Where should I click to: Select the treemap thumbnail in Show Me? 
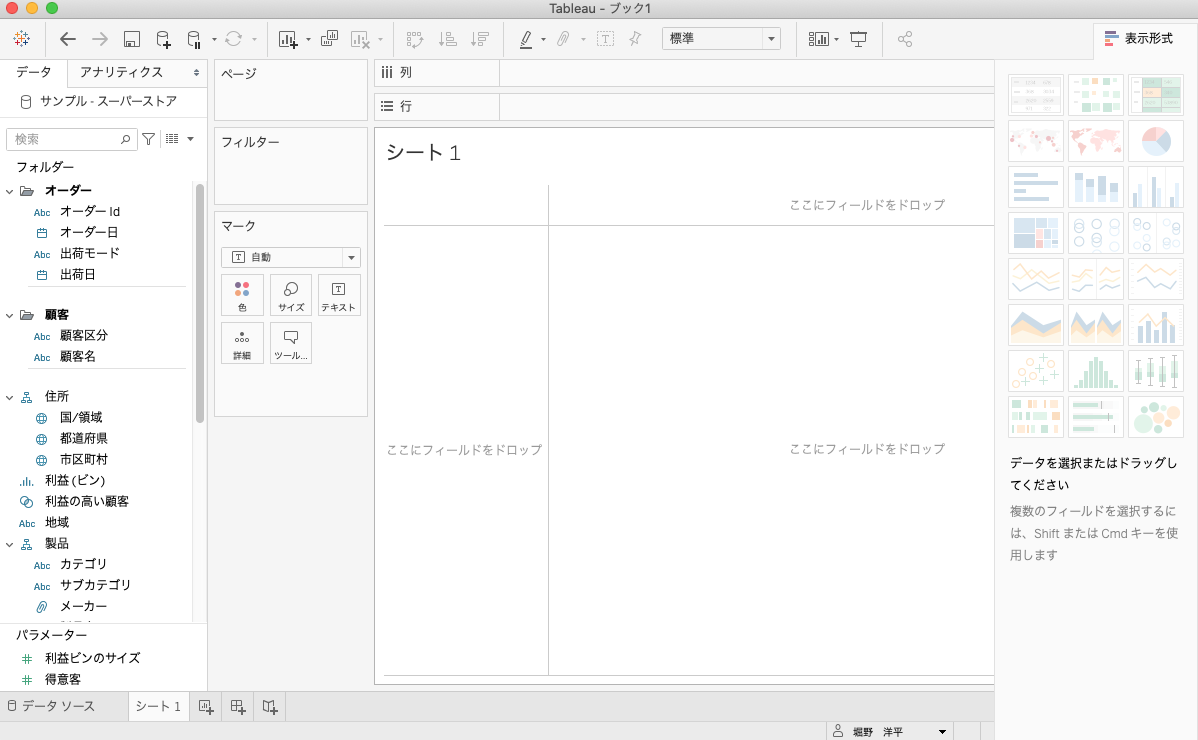tap(1035, 232)
